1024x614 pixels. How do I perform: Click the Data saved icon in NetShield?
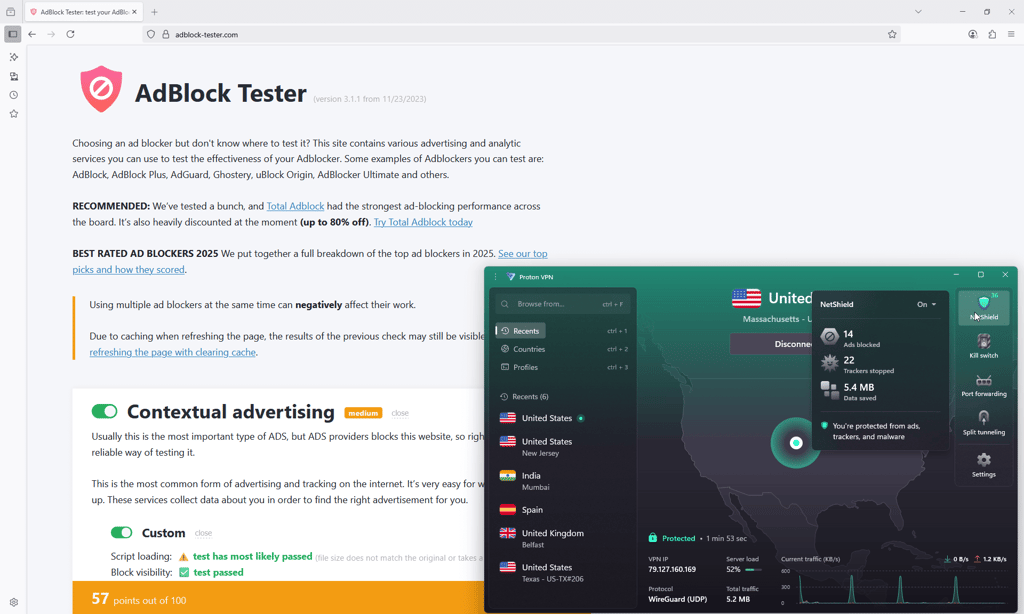[829, 390]
